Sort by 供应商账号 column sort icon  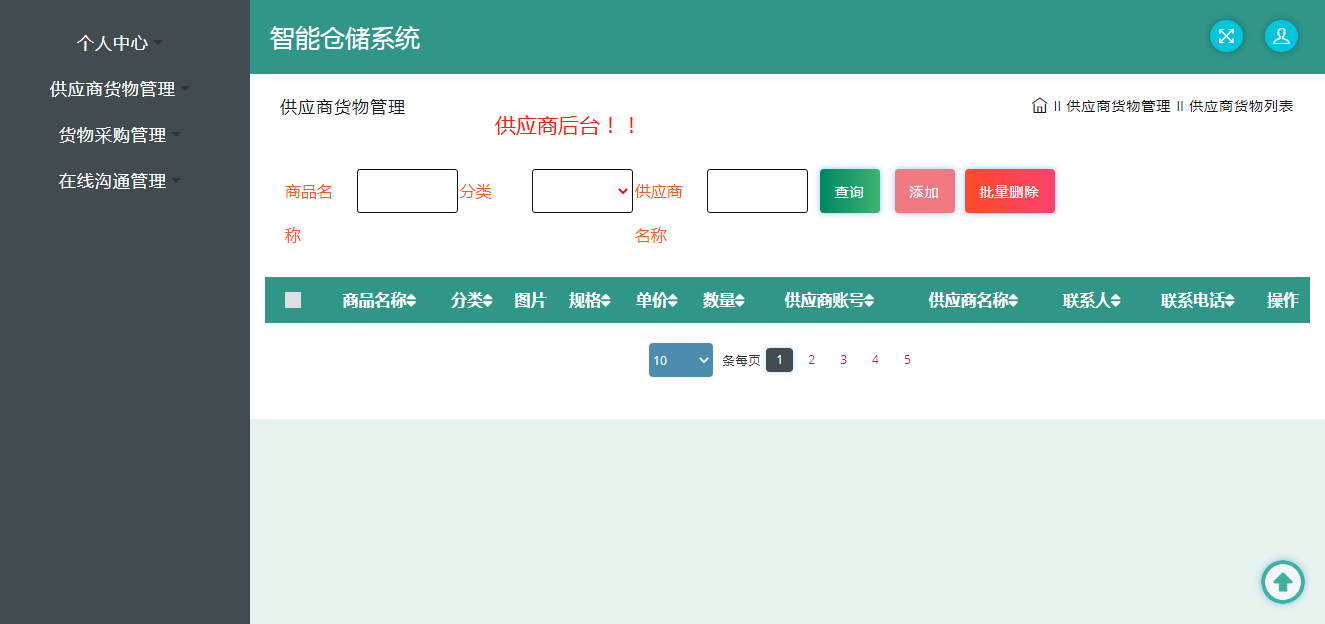click(x=869, y=301)
